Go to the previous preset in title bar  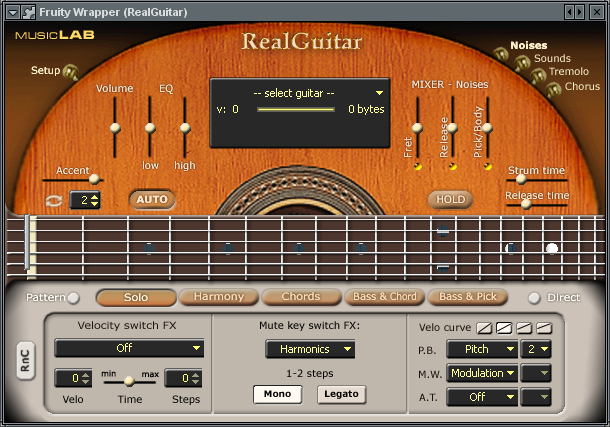pos(570,12)
